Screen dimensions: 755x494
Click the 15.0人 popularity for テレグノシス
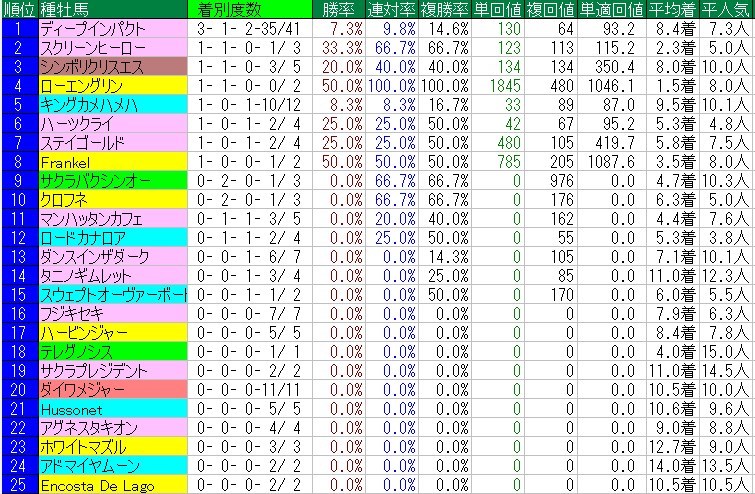pos(727,352)
